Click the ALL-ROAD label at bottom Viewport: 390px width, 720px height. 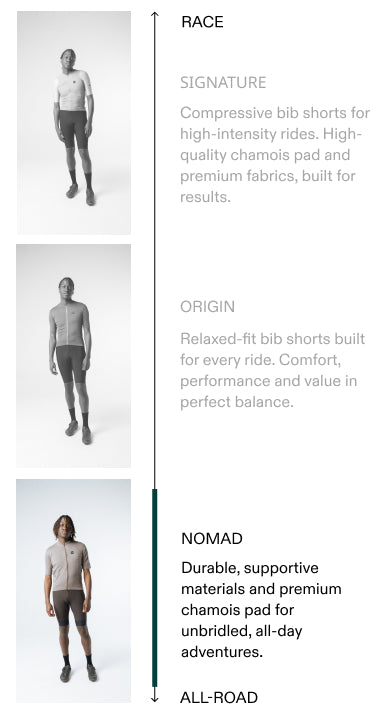coord(219,698)
